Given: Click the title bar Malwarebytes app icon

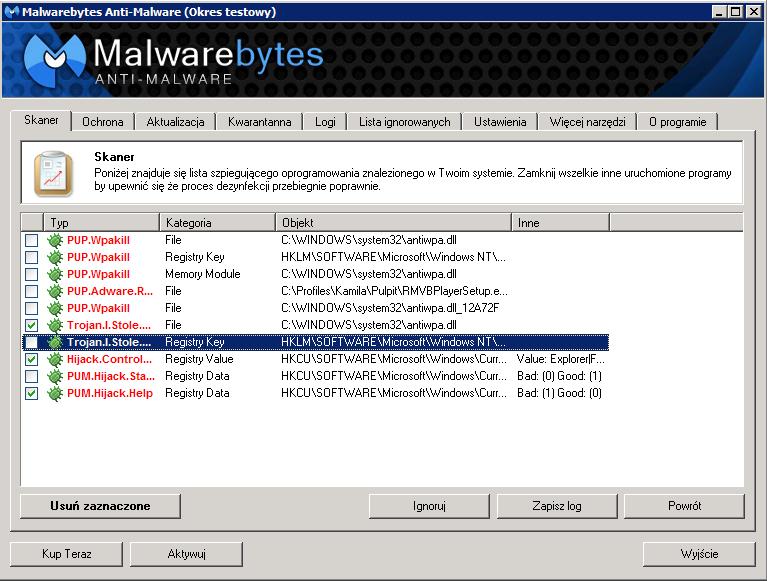Looking at the screenshot, I should click(x=11, y=11).
